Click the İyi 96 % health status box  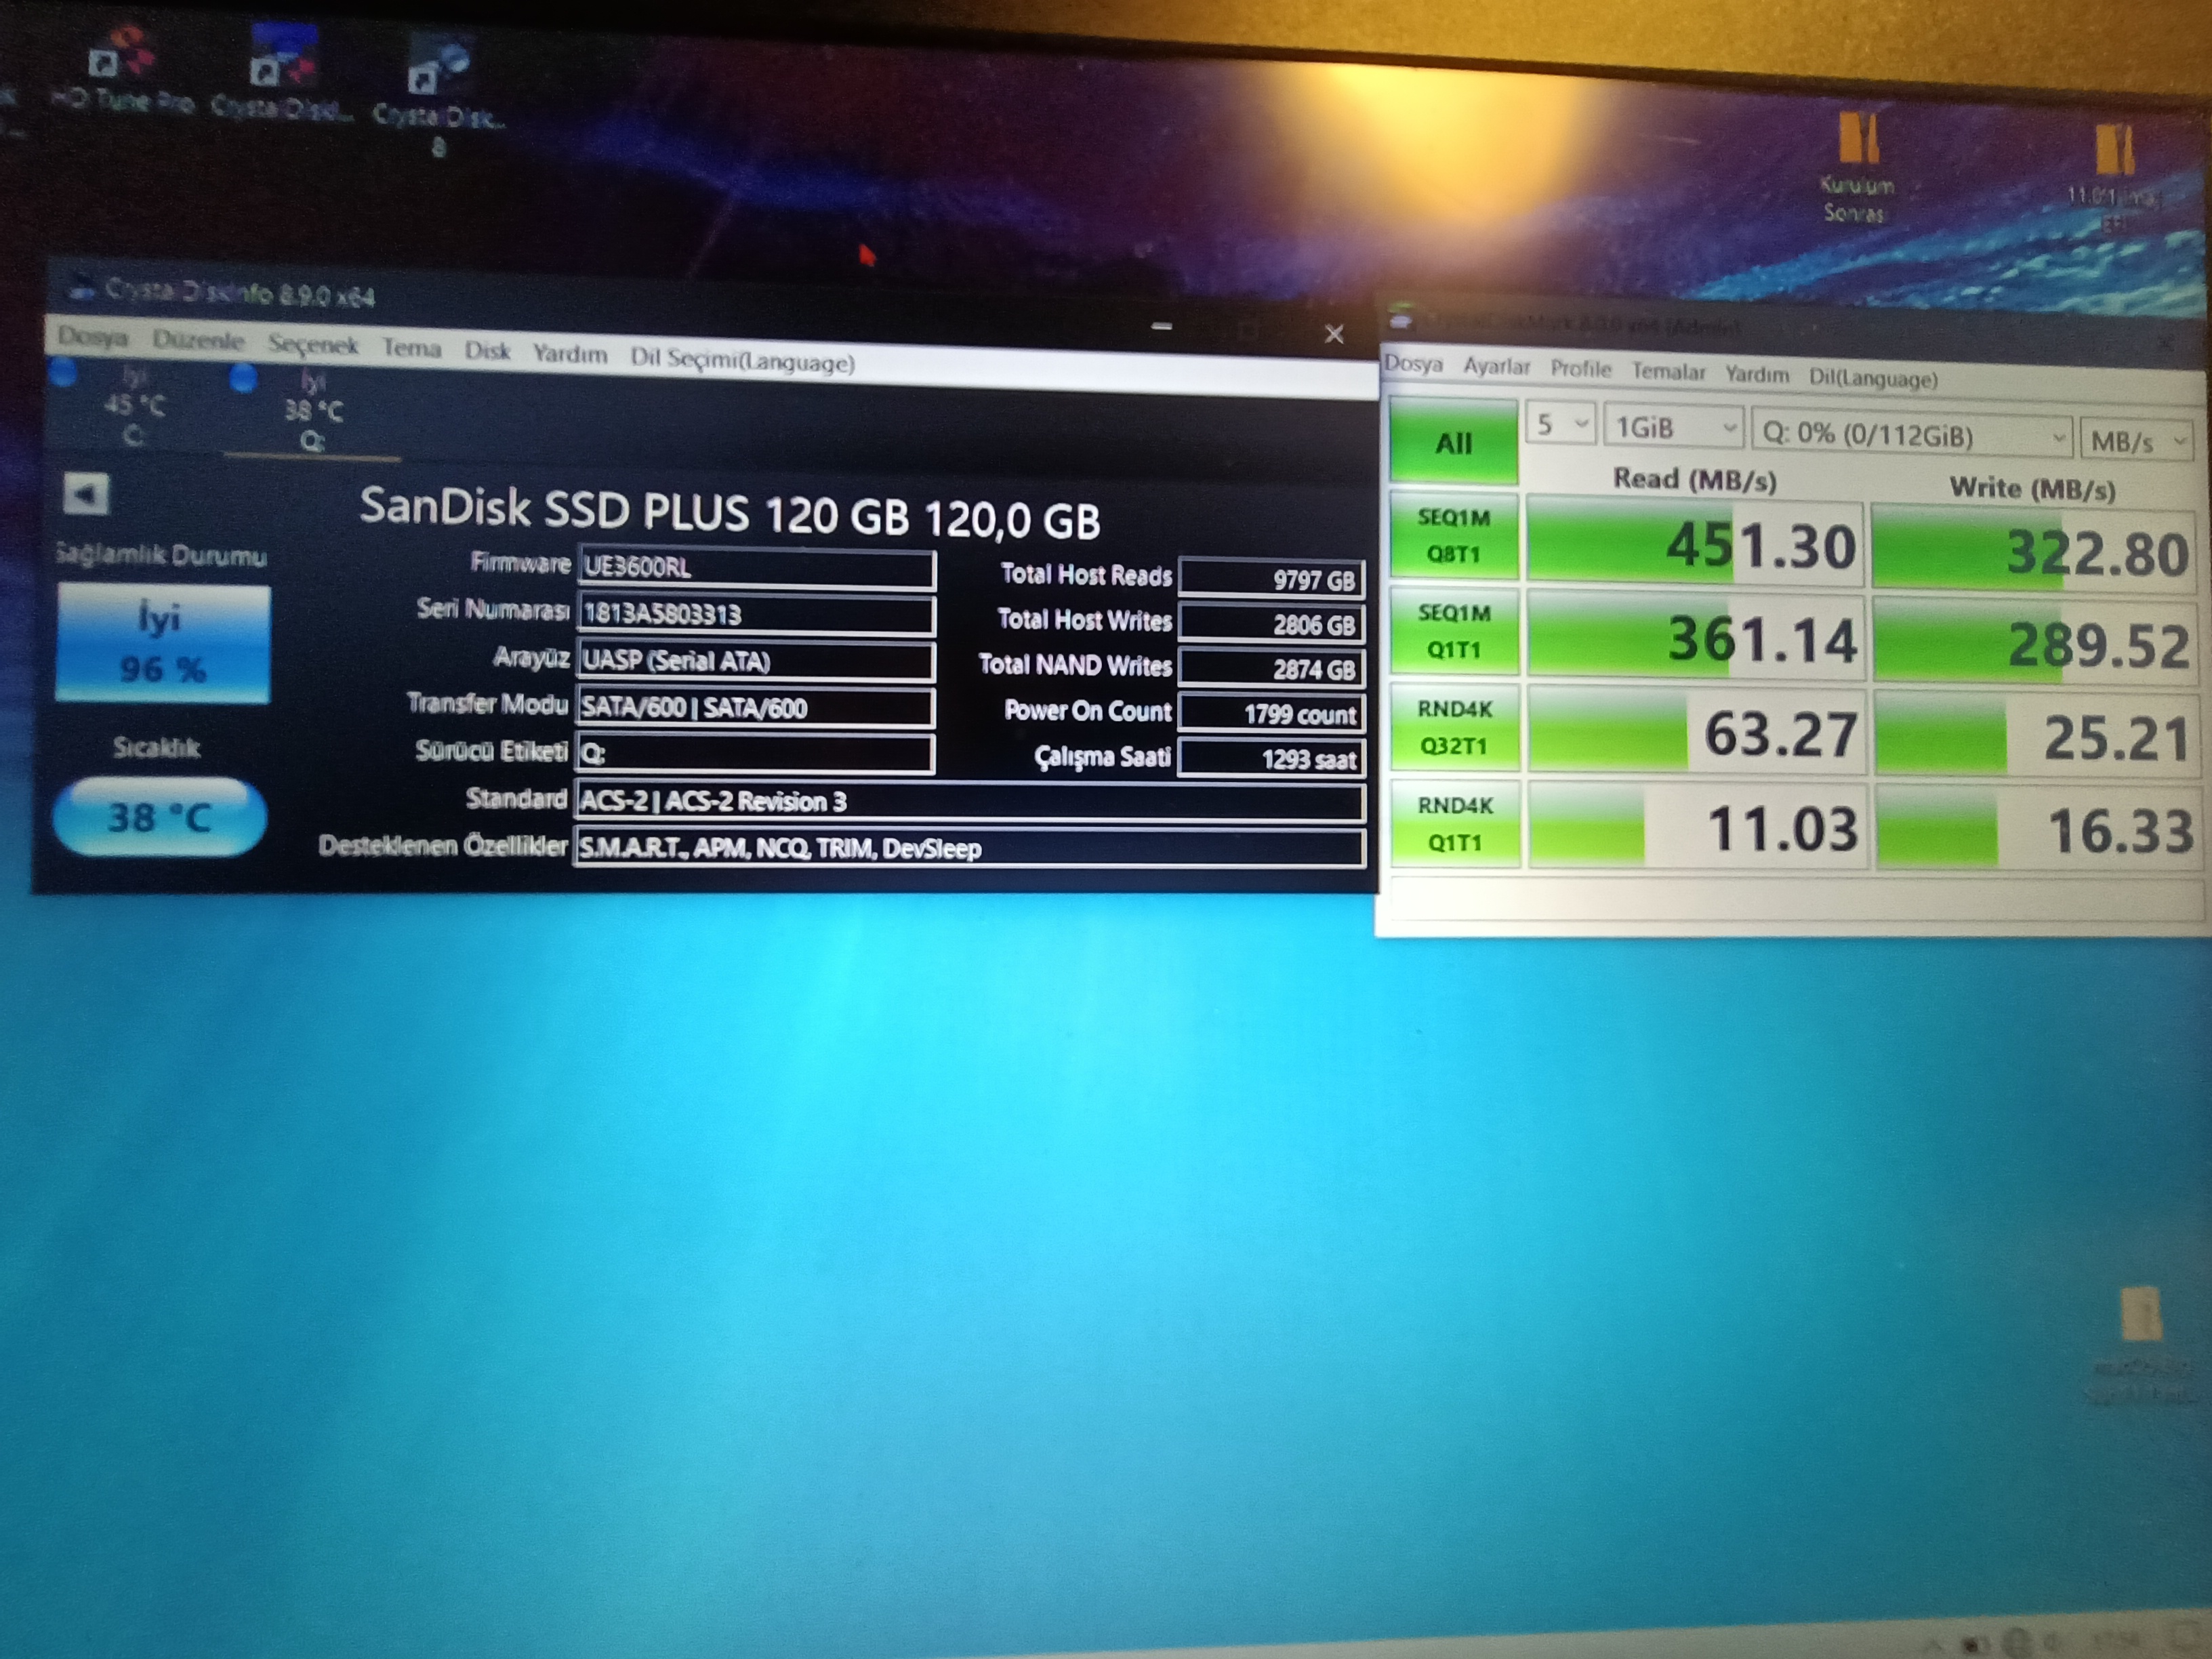point(162,644)
